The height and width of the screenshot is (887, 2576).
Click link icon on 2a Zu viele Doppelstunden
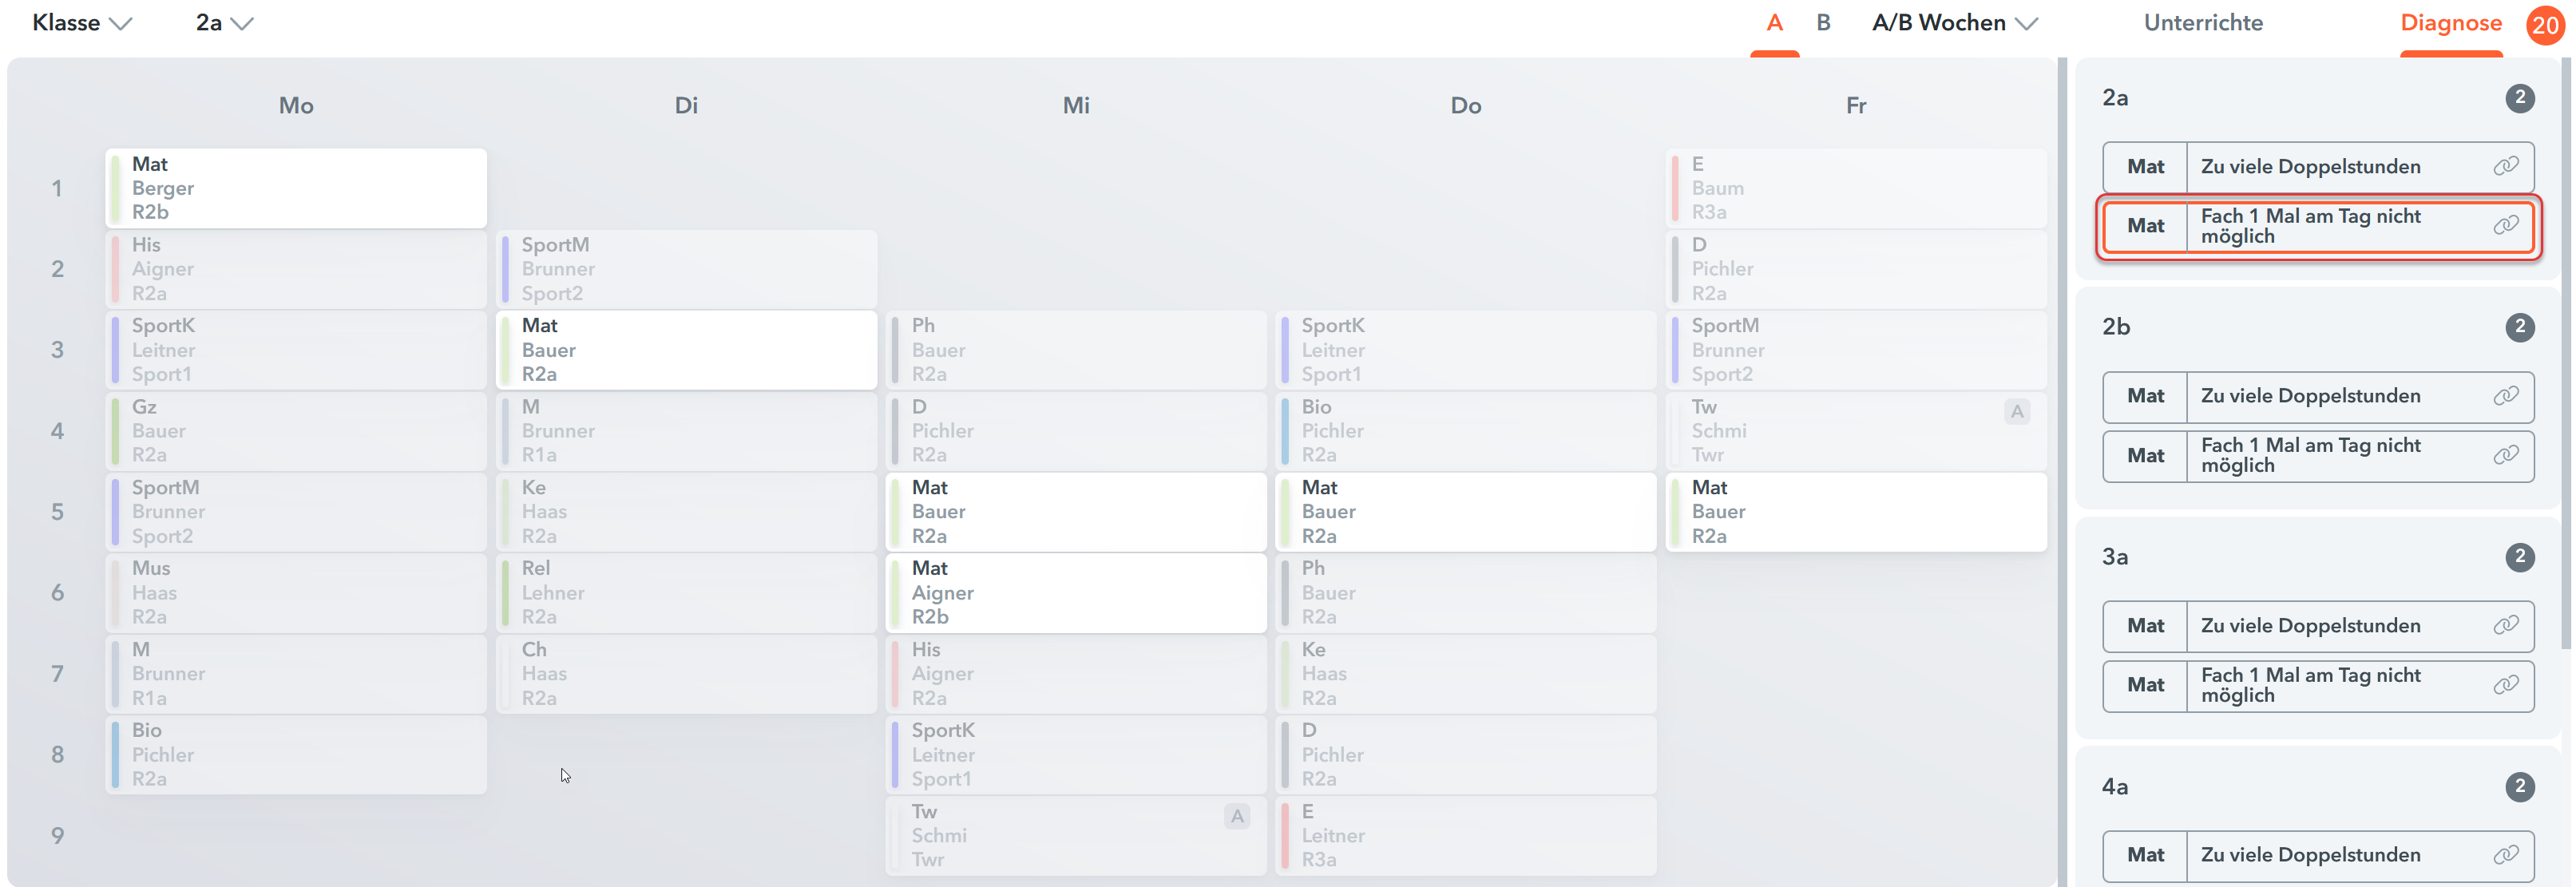[x=2505, y=166]
